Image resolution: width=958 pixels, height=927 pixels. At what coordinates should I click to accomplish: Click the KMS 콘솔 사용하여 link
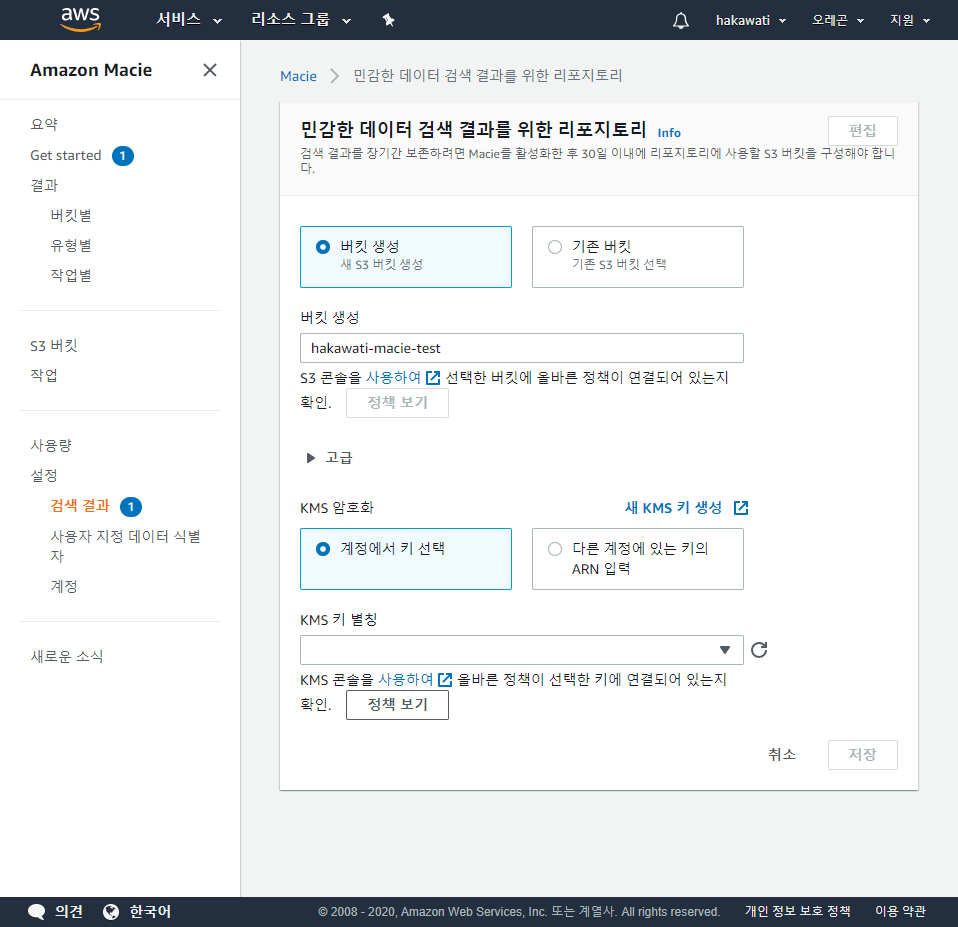click(406, 680)
